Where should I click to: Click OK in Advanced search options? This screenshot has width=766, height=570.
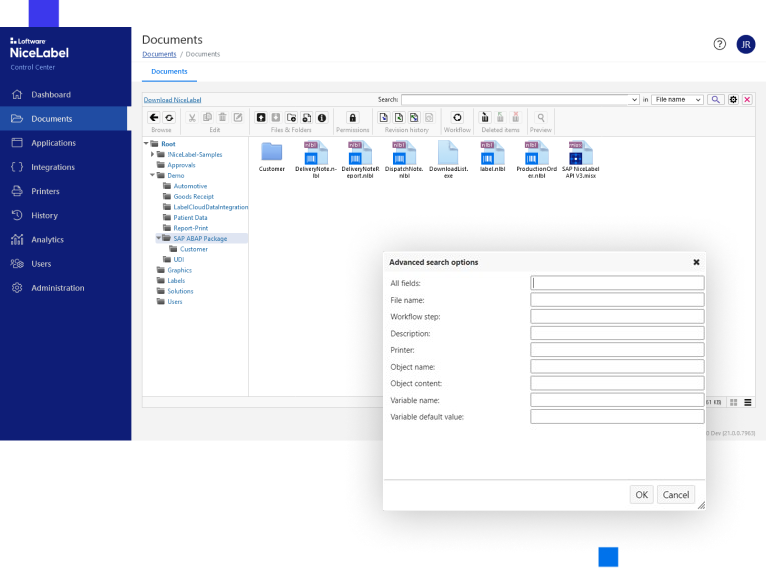[641, 494]
